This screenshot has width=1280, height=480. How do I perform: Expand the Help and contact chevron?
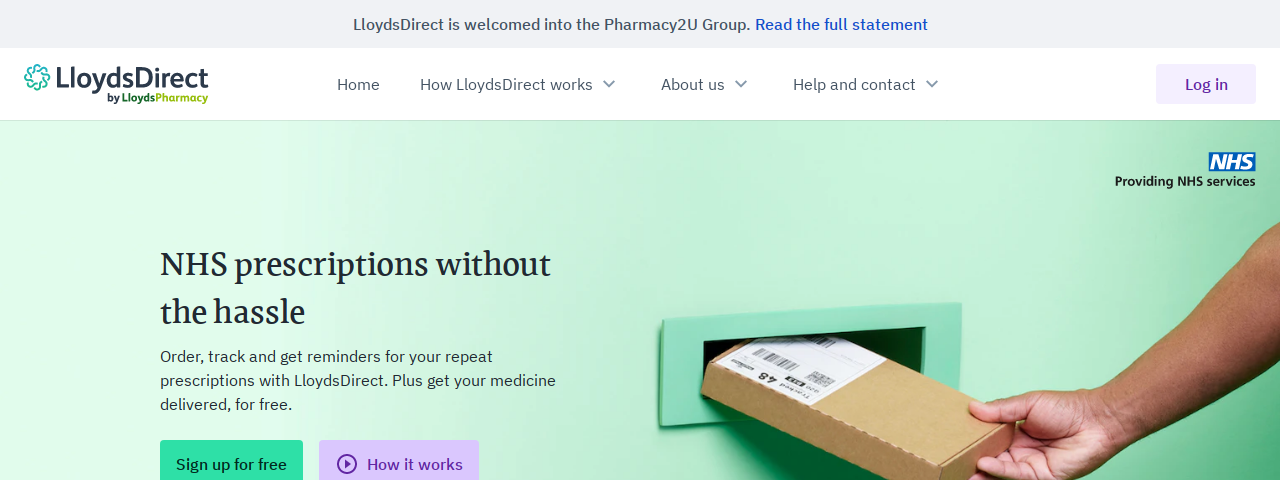click(932, 84)
